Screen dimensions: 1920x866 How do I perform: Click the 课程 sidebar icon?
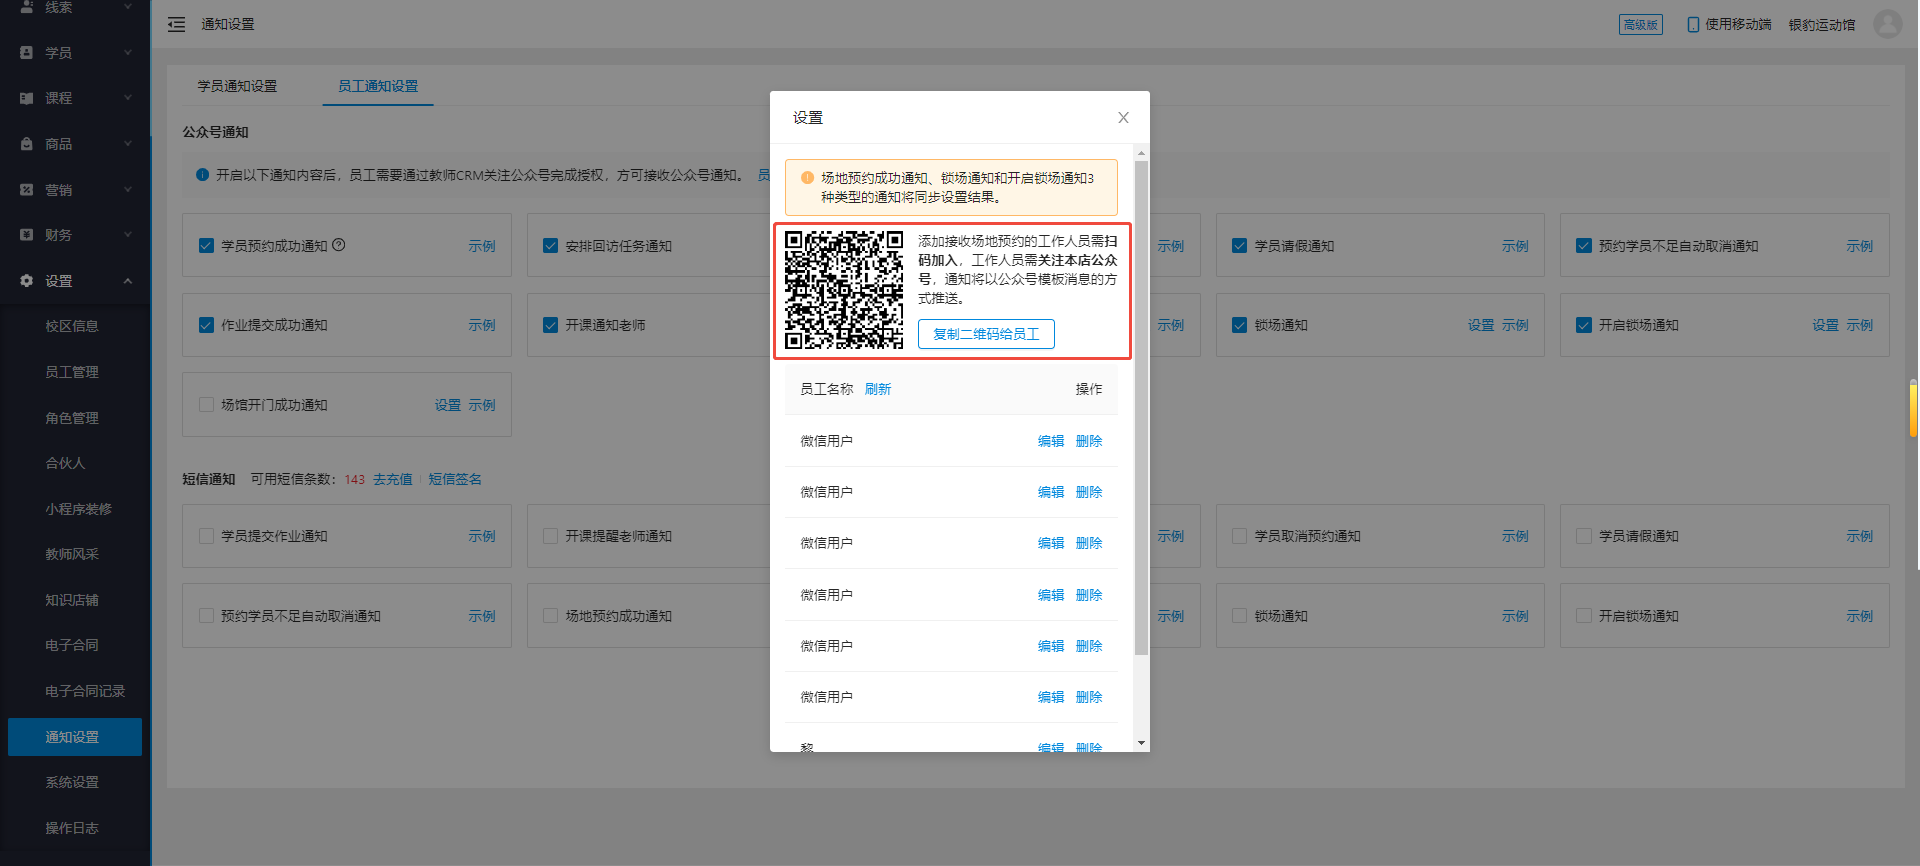pos(27,98)
